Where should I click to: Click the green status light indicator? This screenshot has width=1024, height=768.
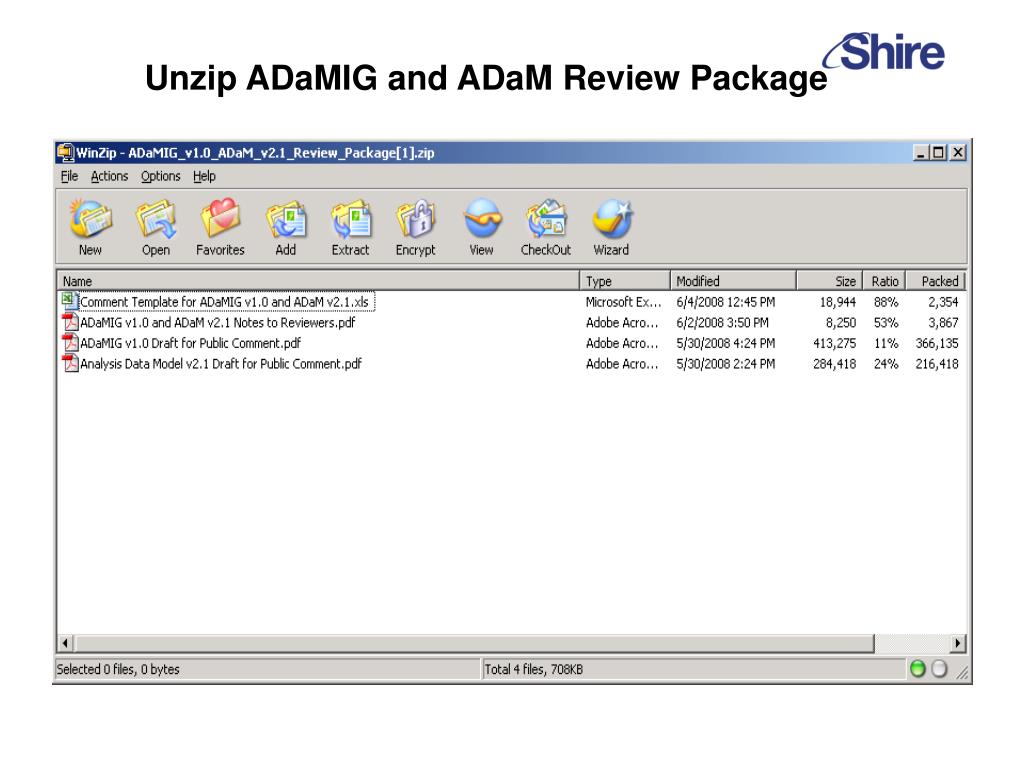(x=918, y=669)
